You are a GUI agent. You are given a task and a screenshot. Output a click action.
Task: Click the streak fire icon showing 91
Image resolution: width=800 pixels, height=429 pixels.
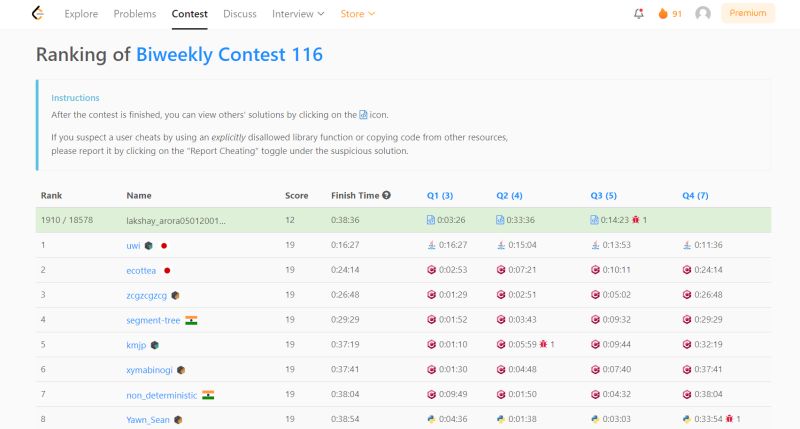663,14
